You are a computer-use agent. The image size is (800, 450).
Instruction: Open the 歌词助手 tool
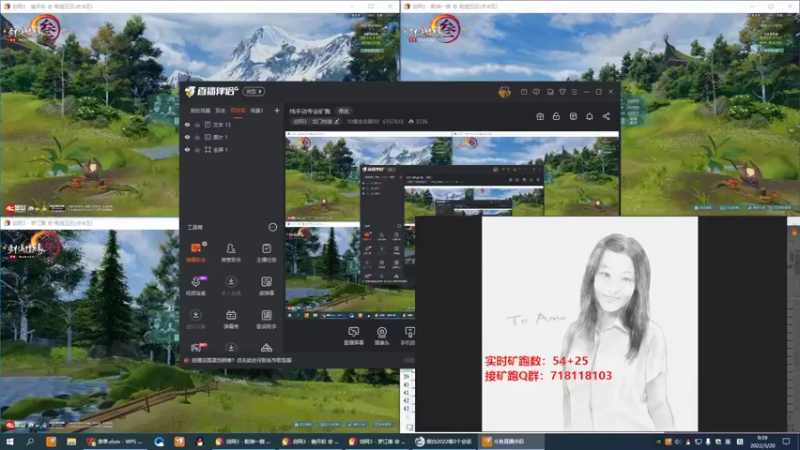[x=266, y=319]
